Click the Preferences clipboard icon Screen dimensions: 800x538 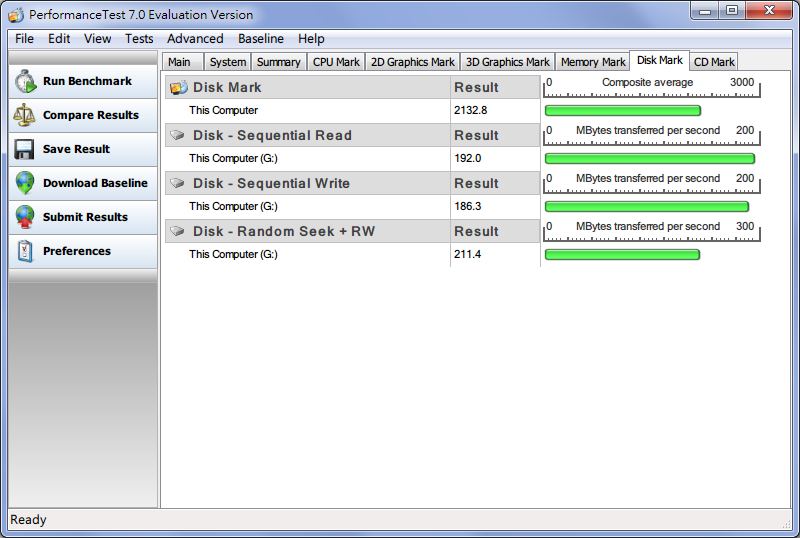click(x=24, y=251)
